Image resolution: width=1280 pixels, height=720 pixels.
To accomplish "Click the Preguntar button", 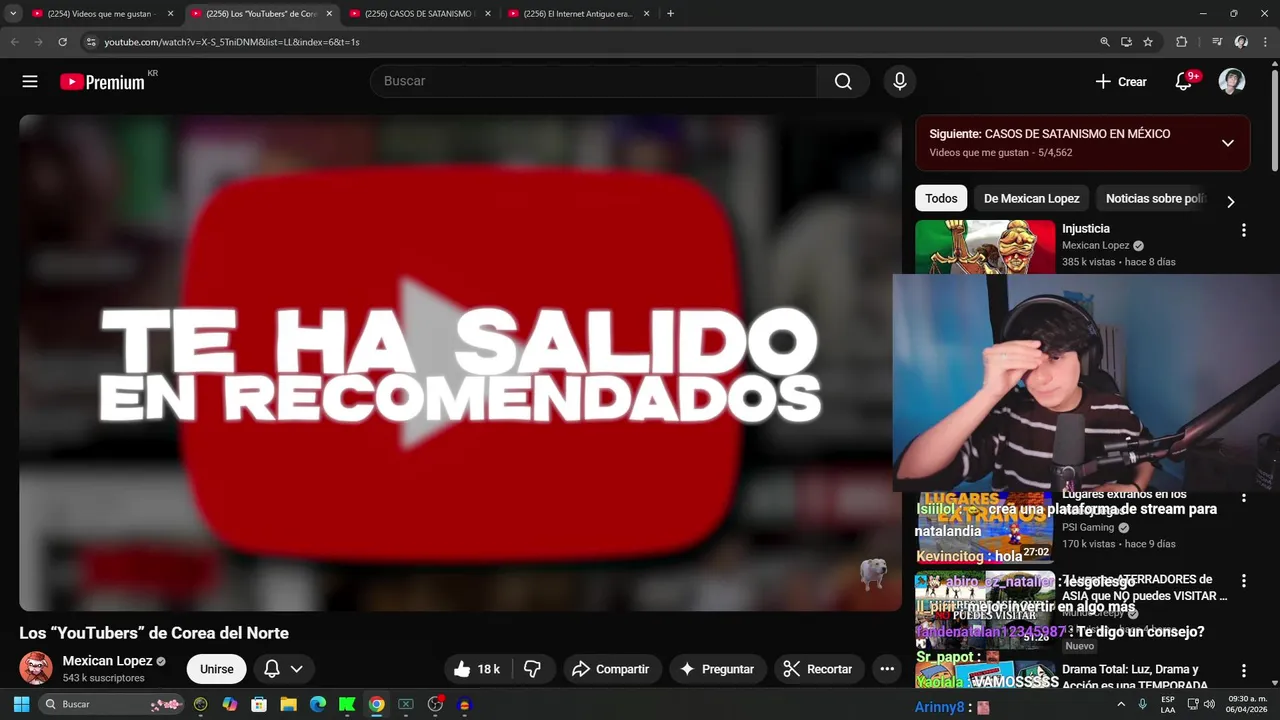I will (717, 669).
